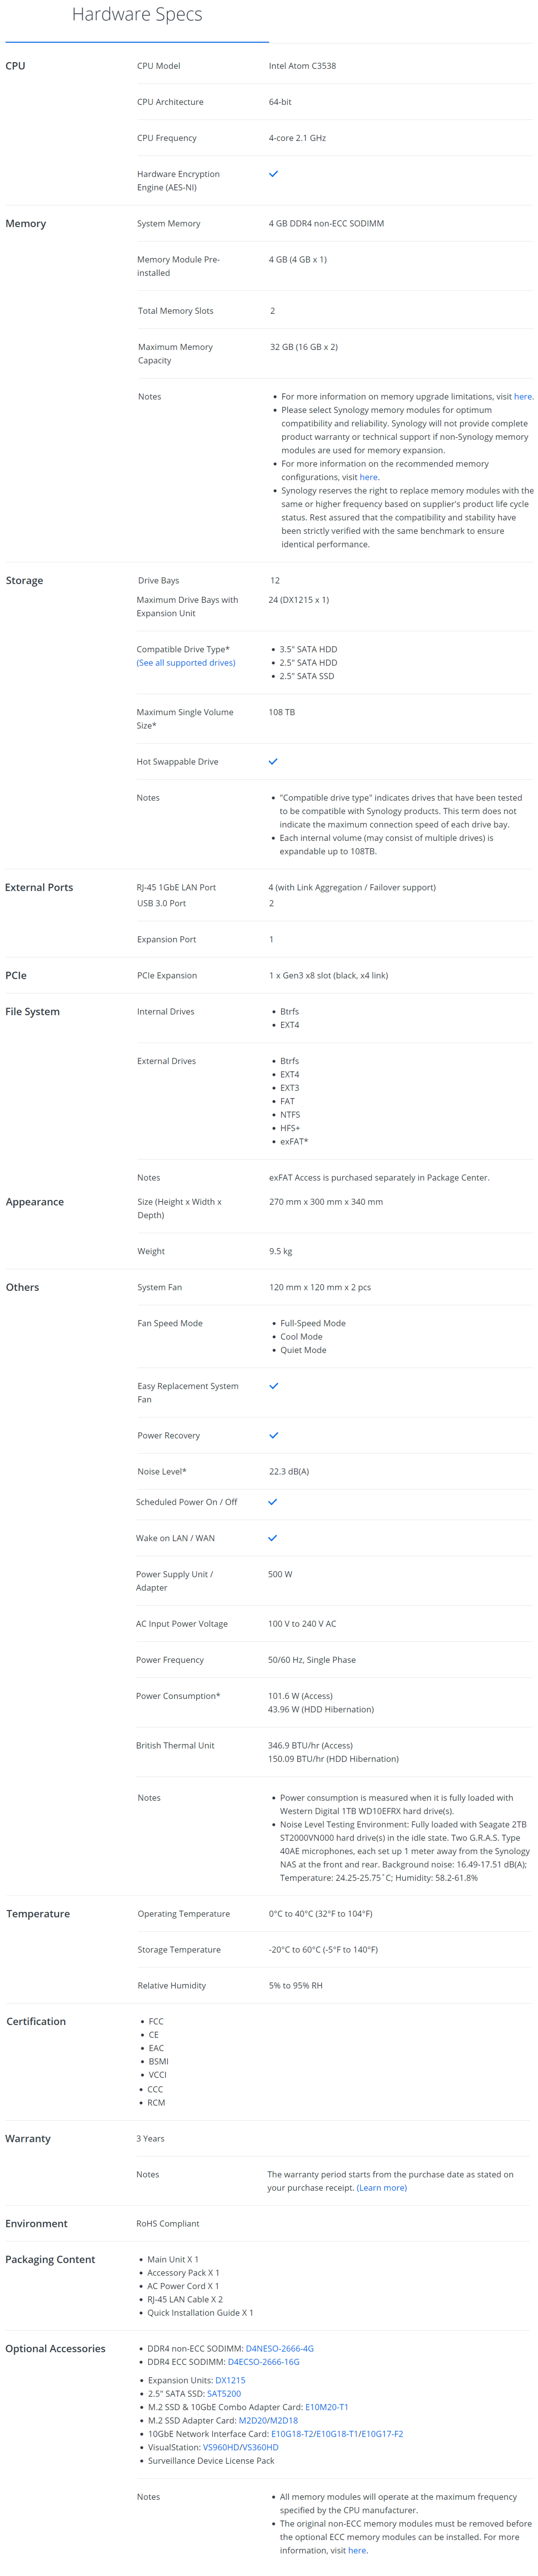The height and width of the screenshot is (2576, 538).
Task: Open the VS960HD VisualStation link
Action: [220, 2447]
